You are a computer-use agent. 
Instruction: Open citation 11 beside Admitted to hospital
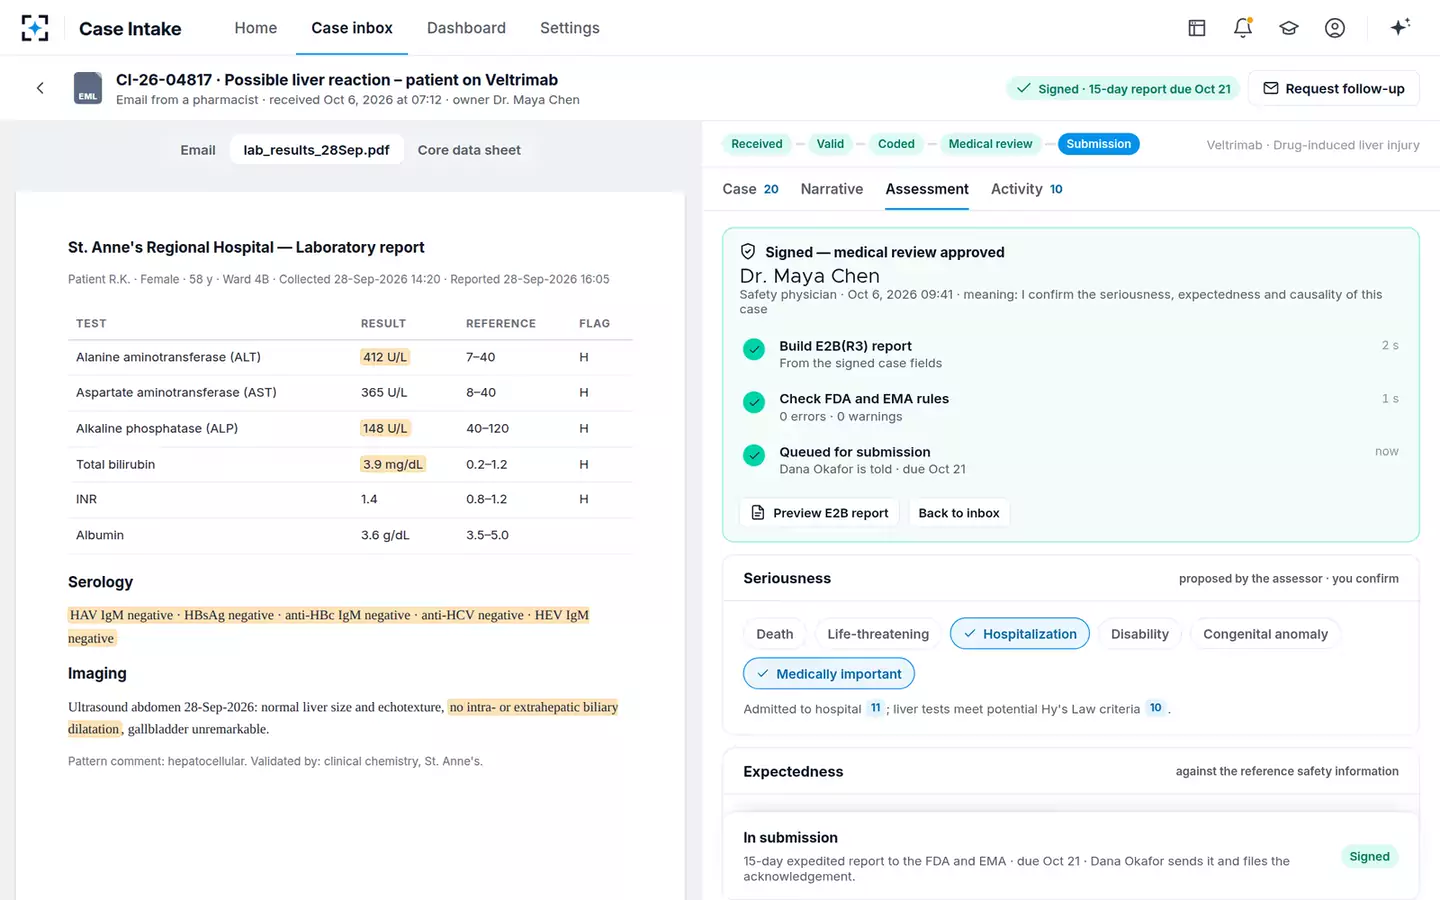coord(875,708)
